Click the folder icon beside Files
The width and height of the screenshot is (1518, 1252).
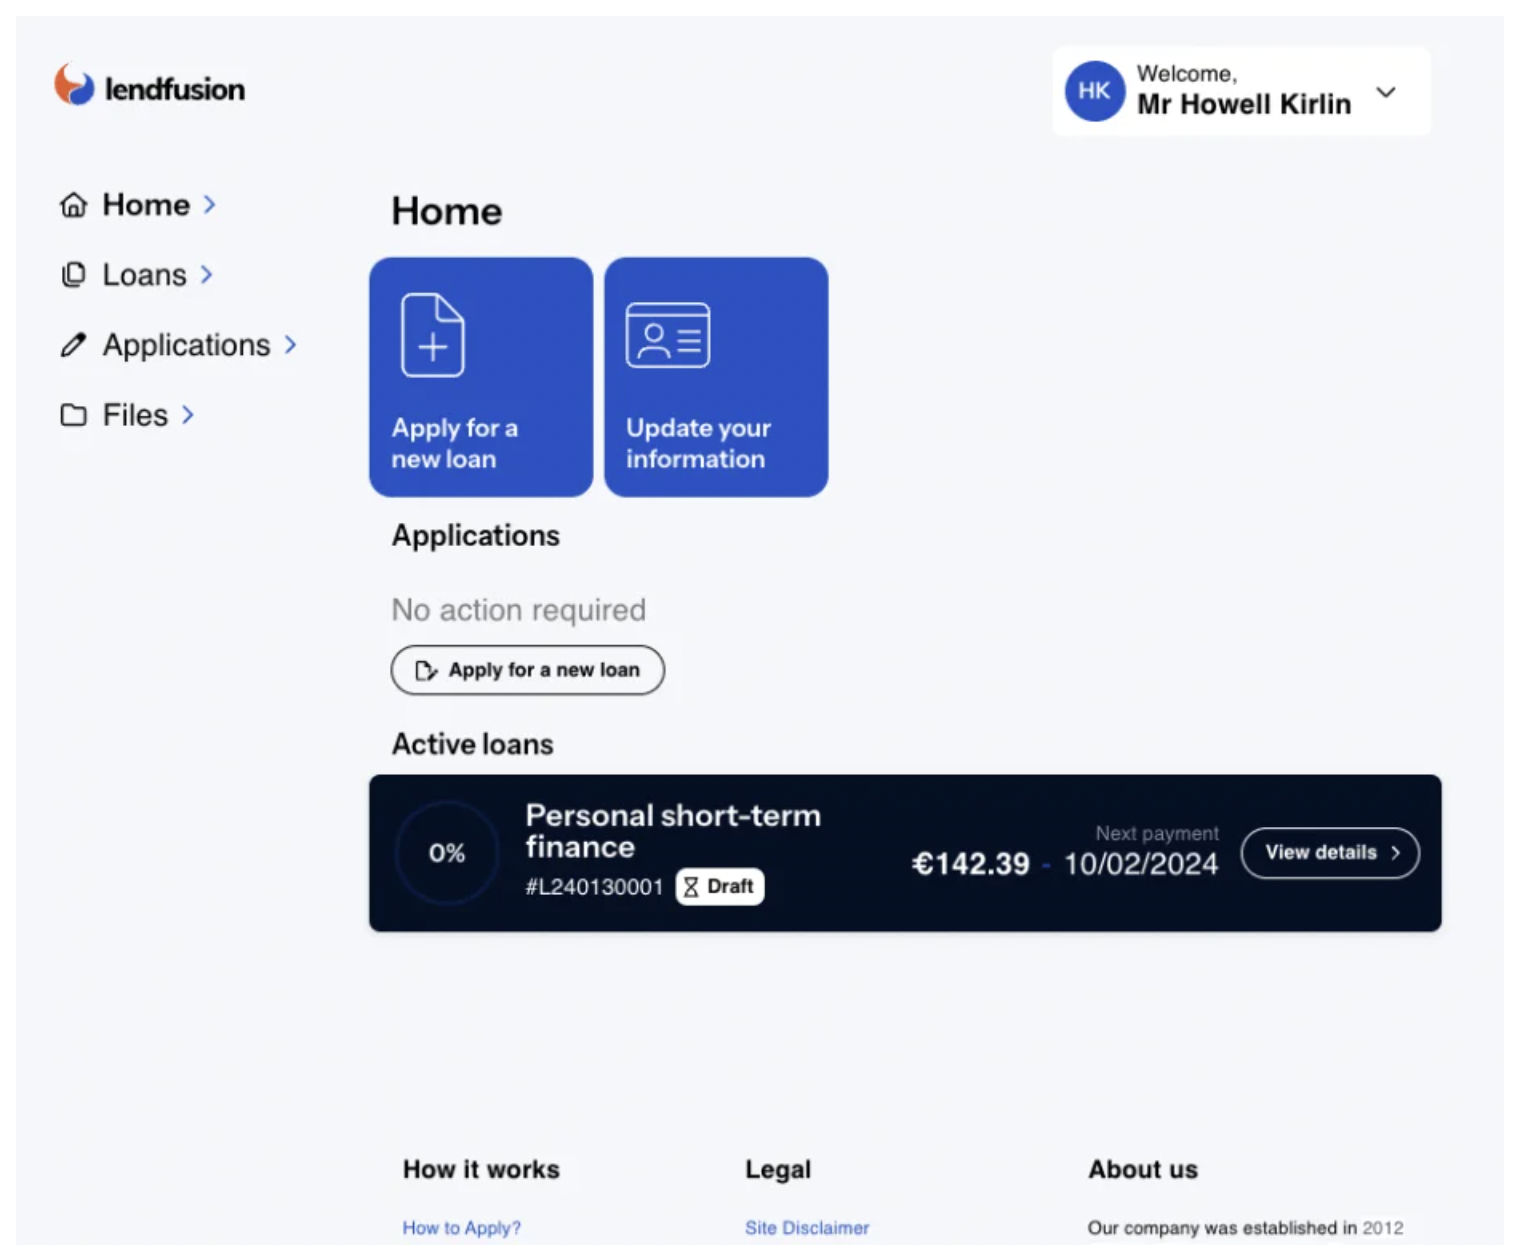coord(73,415)
